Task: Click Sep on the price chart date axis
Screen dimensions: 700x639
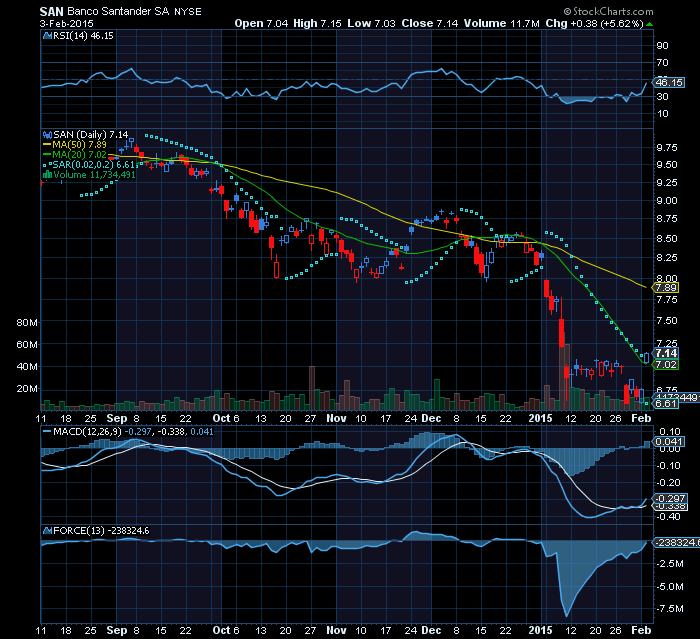Action: 117,418
